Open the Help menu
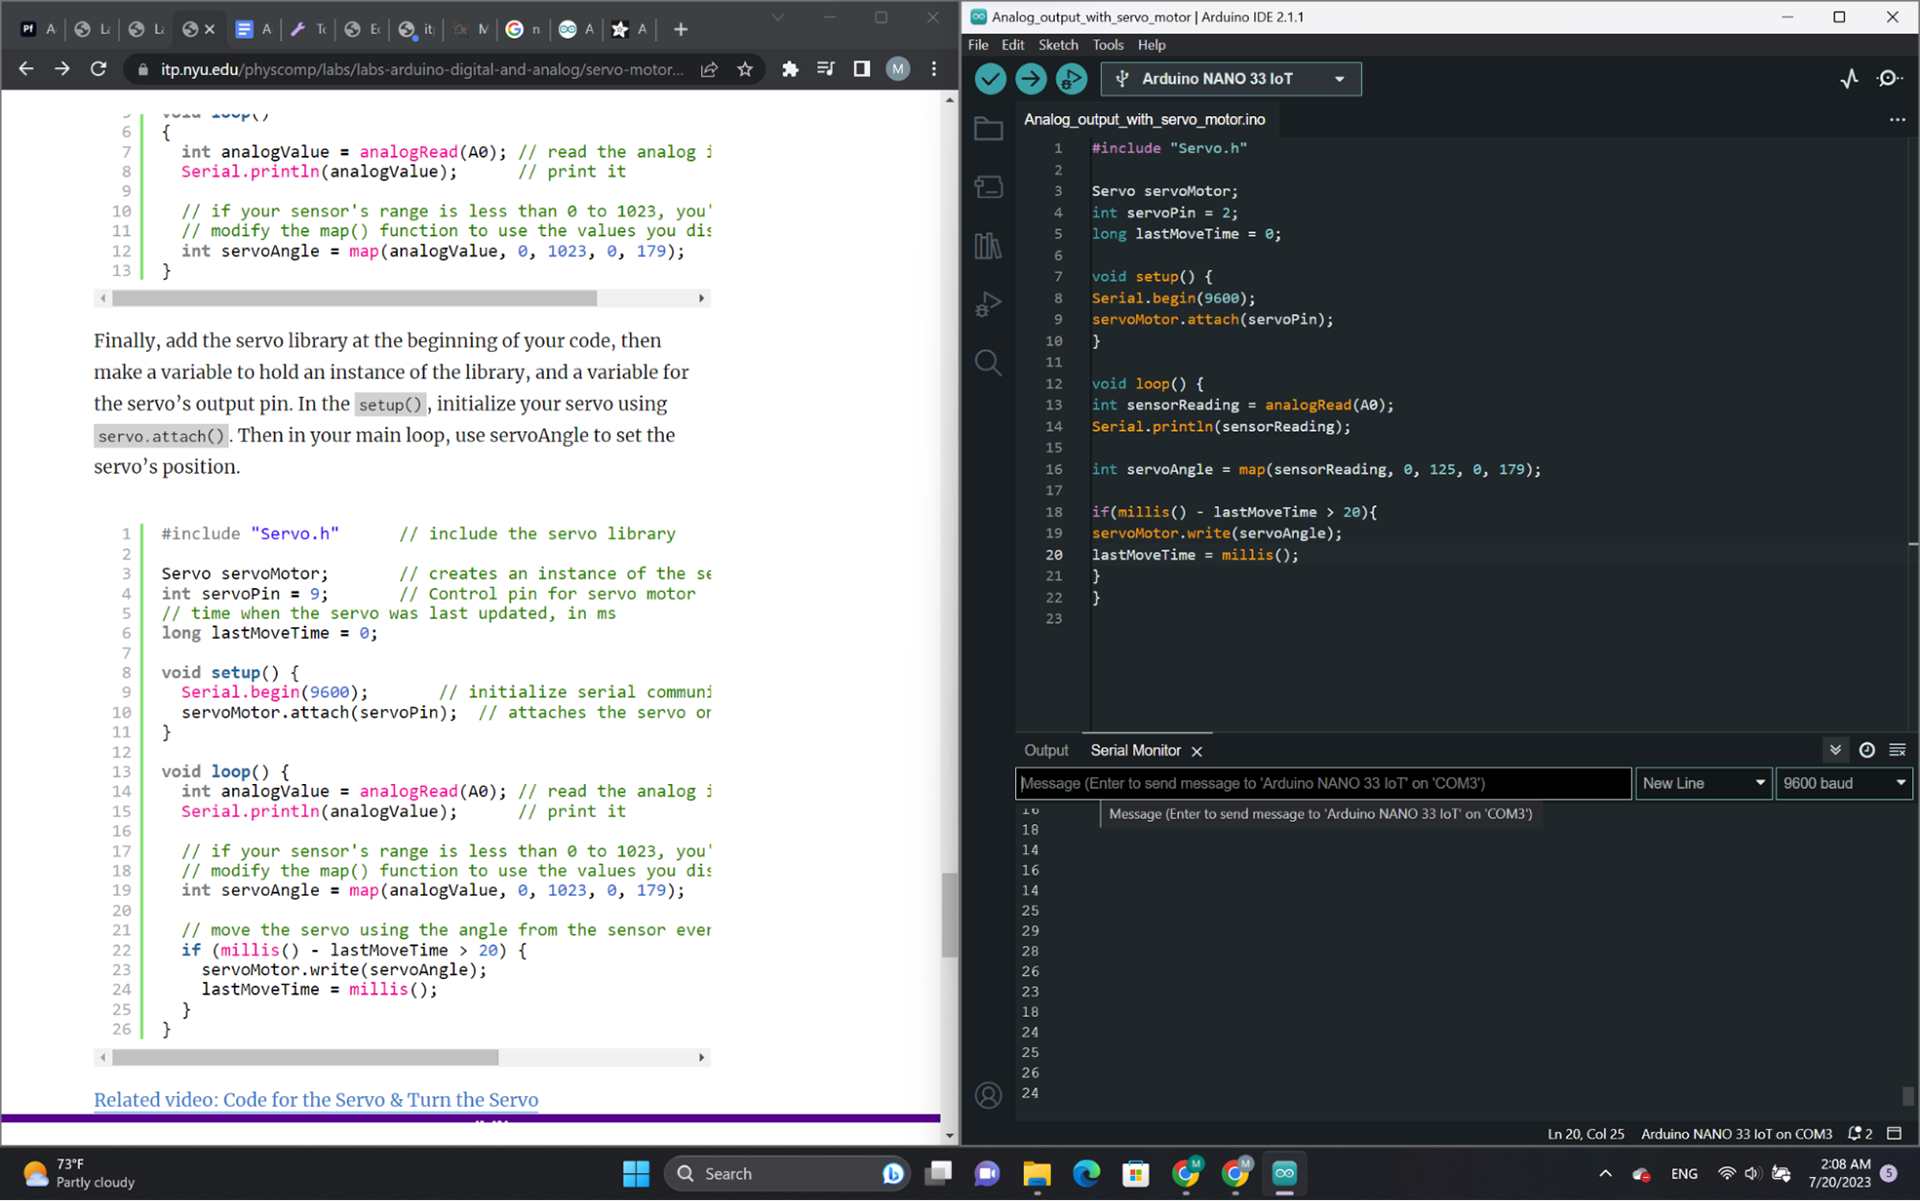Image resolution: width=1920 pixels, height=1201 pixels. 1152,45
